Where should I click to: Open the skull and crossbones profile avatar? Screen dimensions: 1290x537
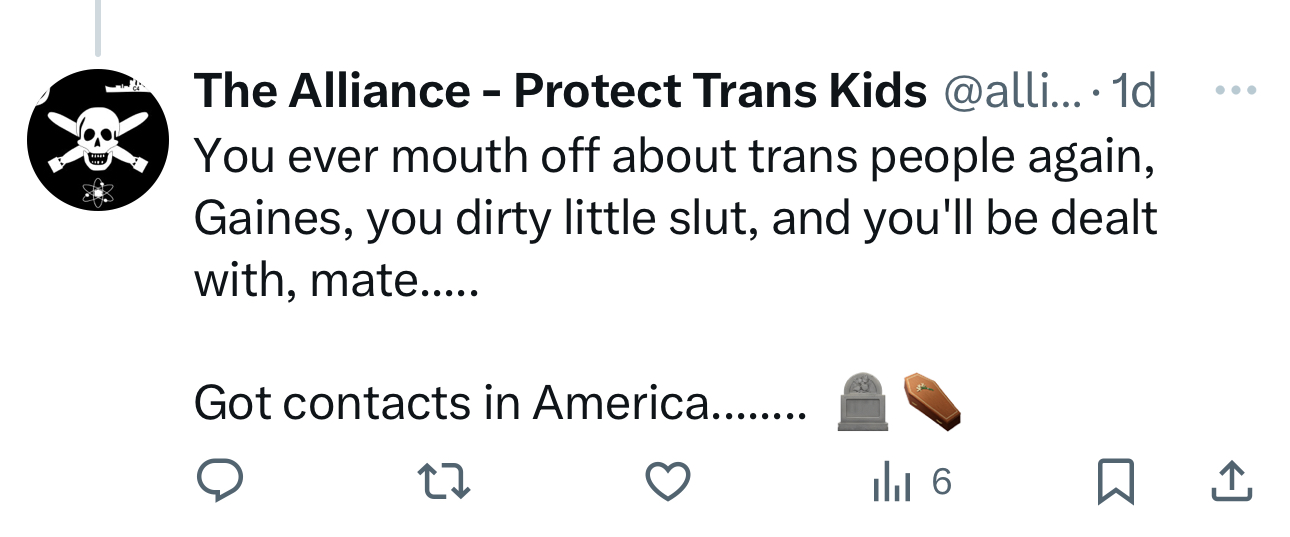click(97, 139)
